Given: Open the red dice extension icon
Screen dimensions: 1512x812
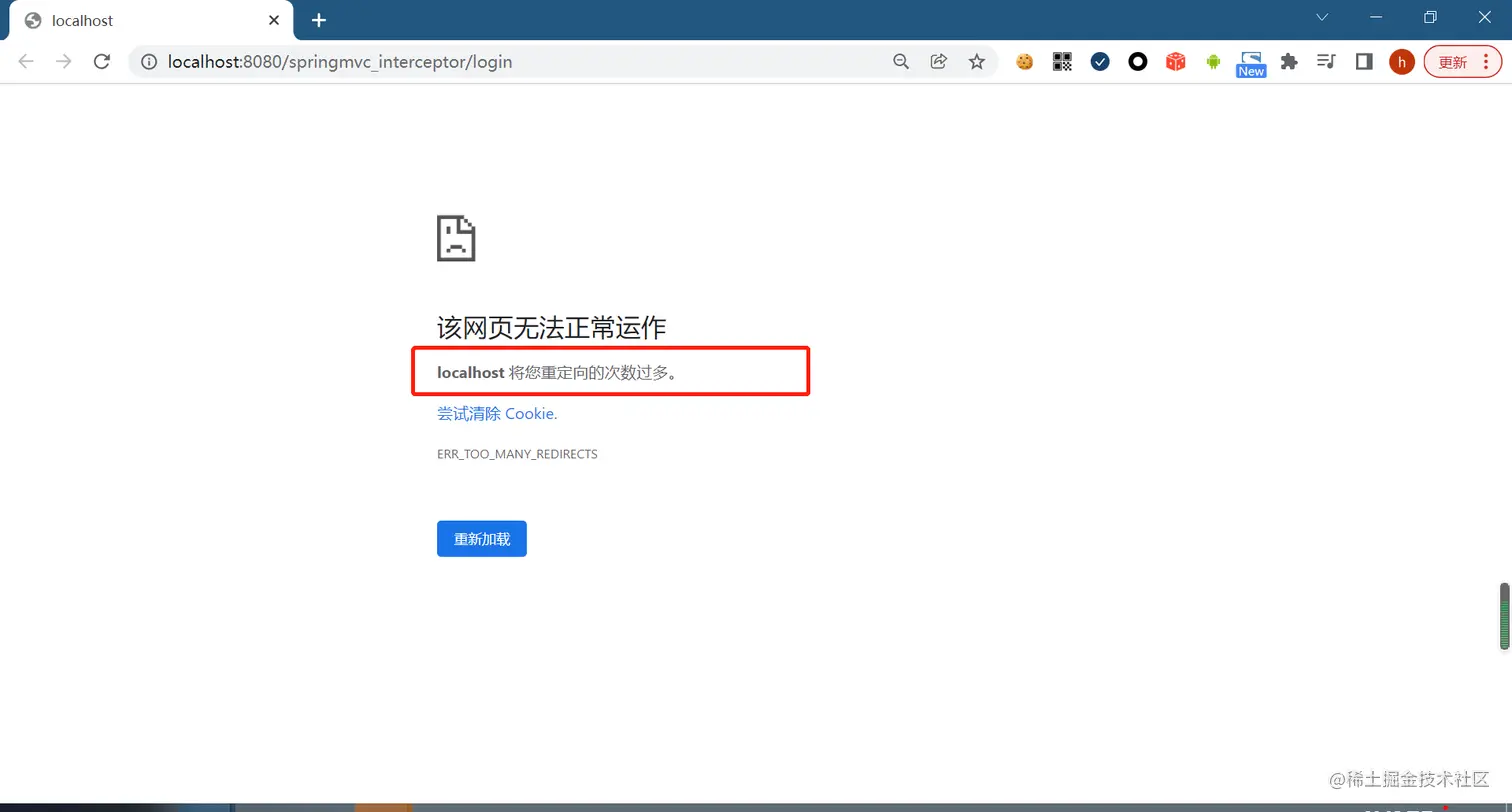Looking at the screenshot, I should pyautogui.click(x=1176, y=62).
